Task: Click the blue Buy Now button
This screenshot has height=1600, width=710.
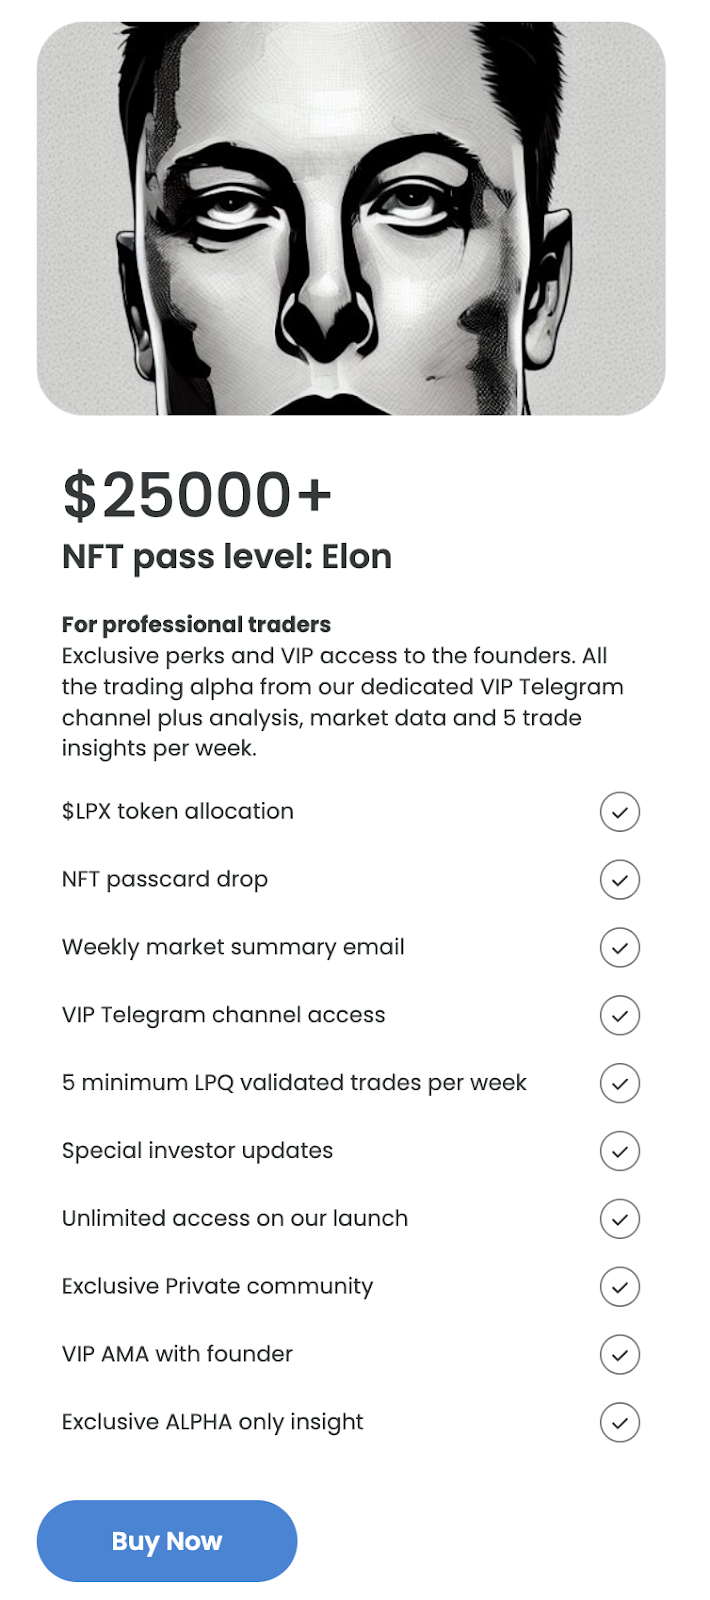Action: [x=167, y=1541]
